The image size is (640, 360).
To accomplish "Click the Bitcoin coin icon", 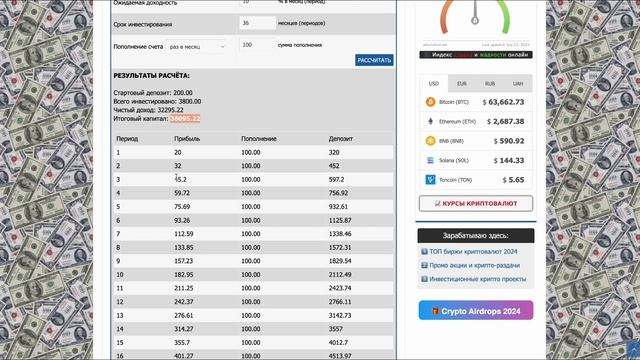I will (430, 102).
